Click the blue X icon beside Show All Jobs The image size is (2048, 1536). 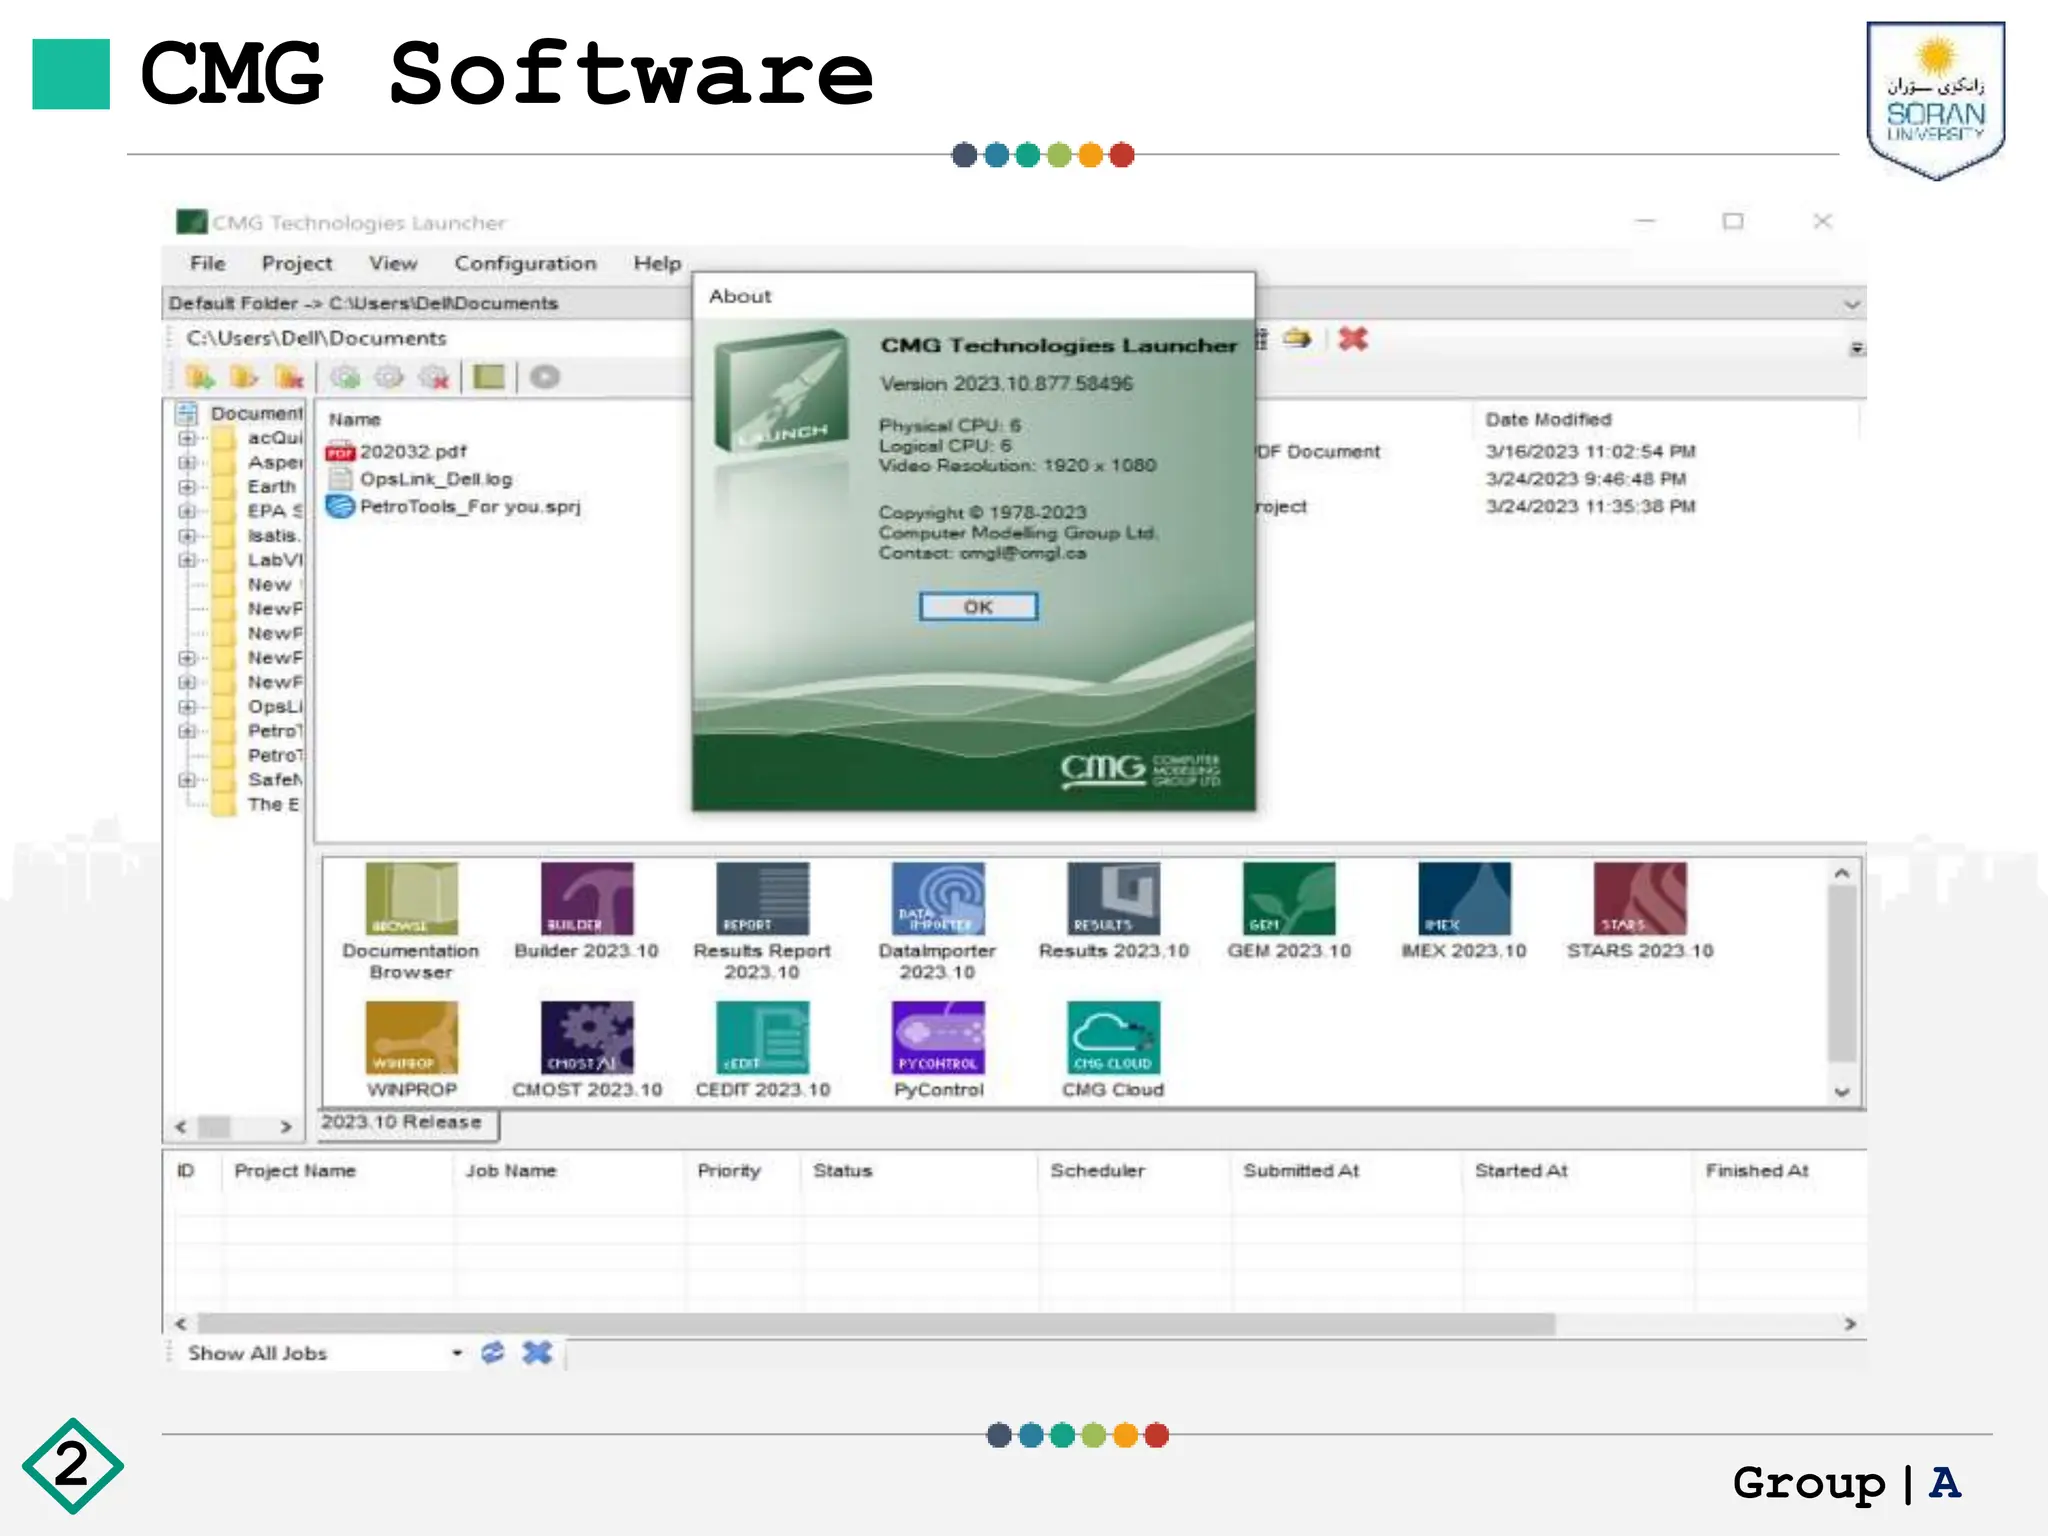tap(537, 1353)
